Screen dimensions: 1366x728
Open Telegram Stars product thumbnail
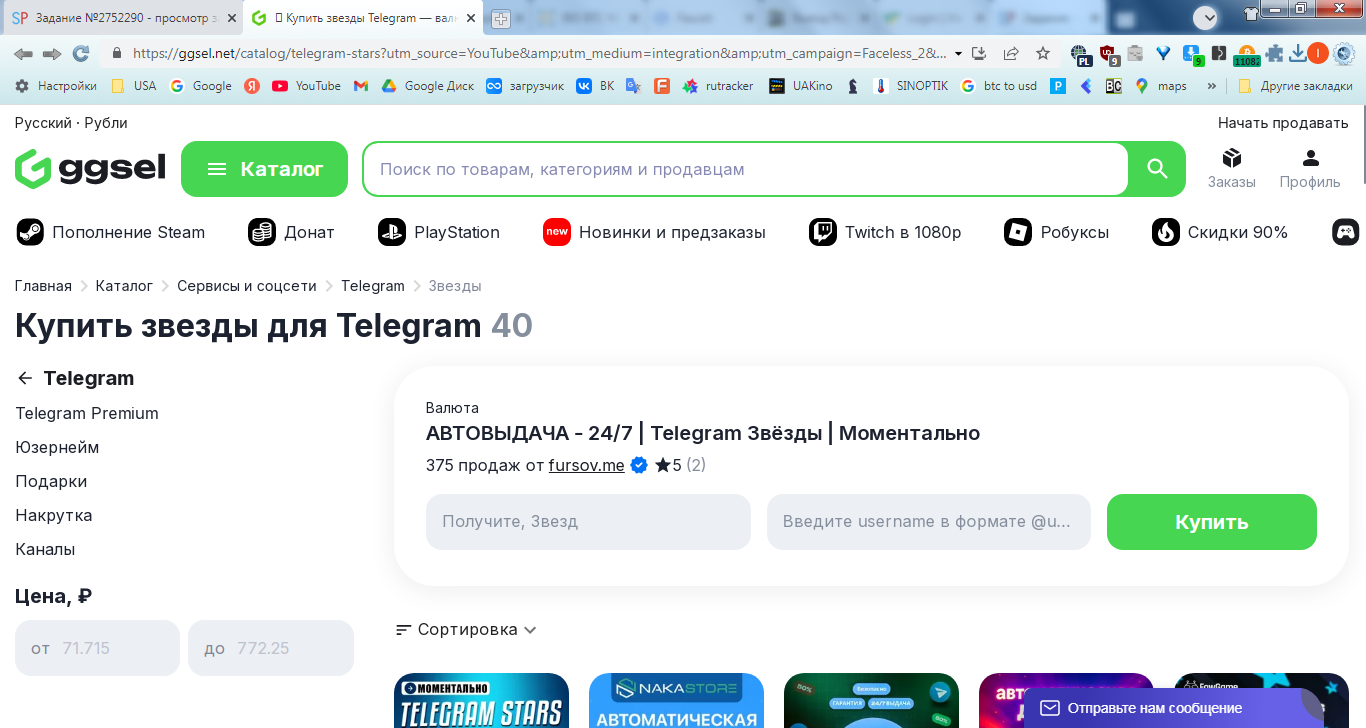click(481, 700)
